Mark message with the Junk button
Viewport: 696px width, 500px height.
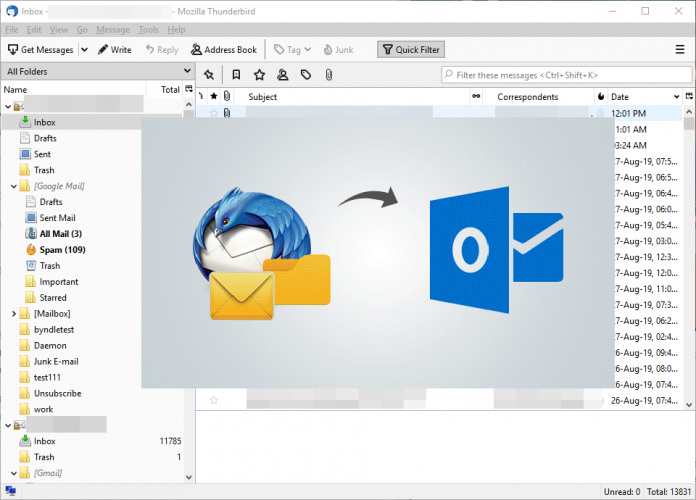coord(338,50)
